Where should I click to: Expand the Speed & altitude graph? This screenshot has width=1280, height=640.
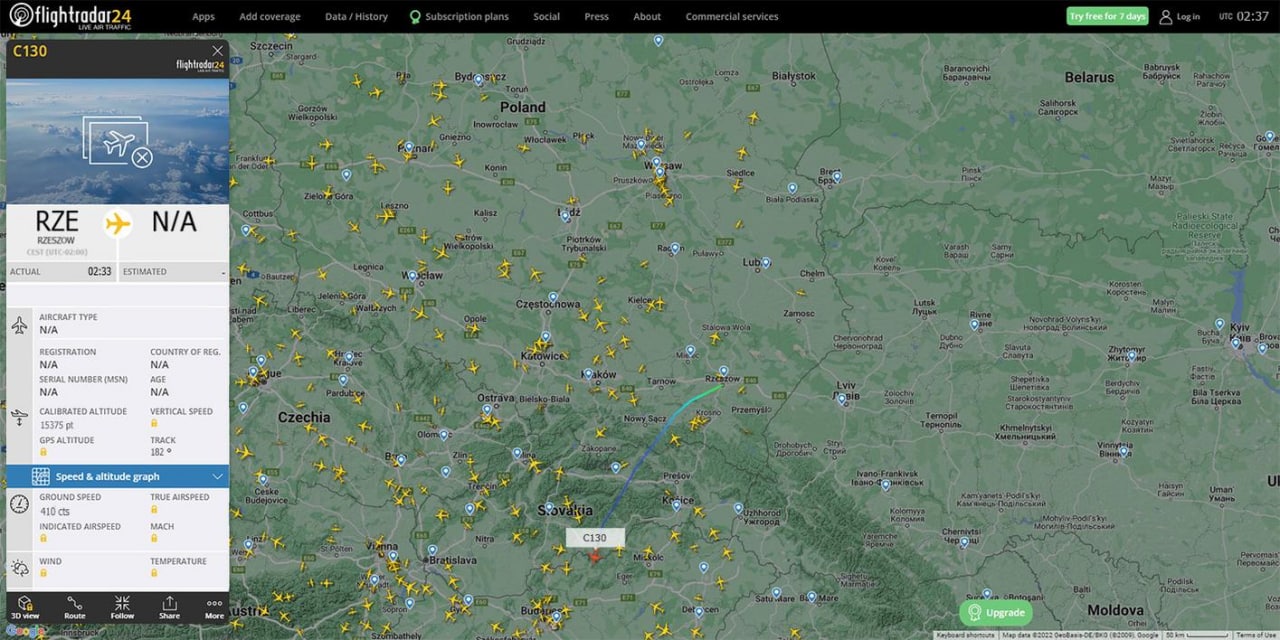[x=118, y=477]
